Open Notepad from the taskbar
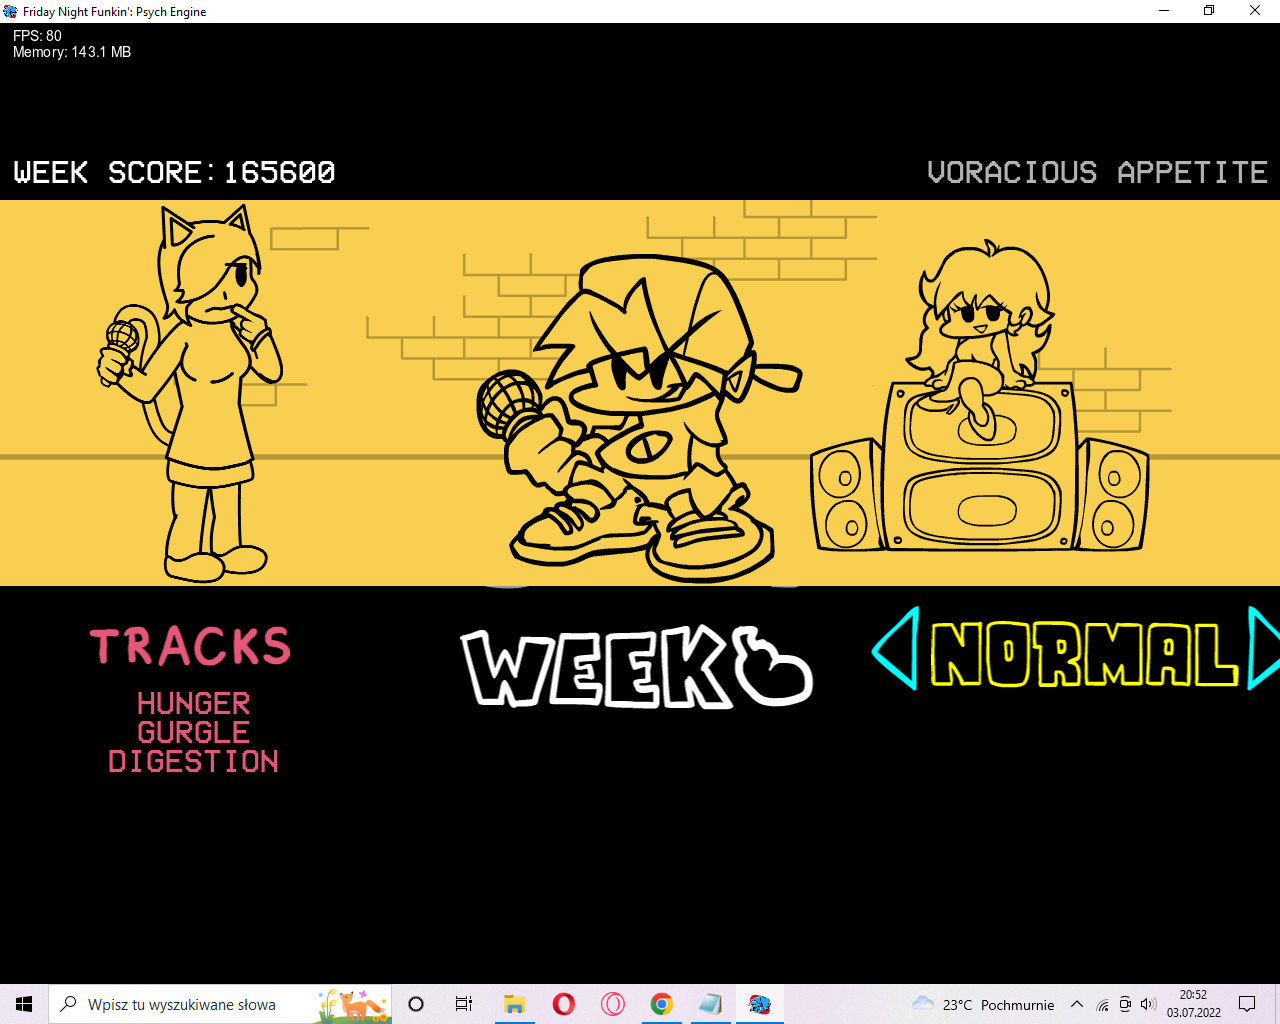The image size is (1280, 1024). pos(710,1003)
